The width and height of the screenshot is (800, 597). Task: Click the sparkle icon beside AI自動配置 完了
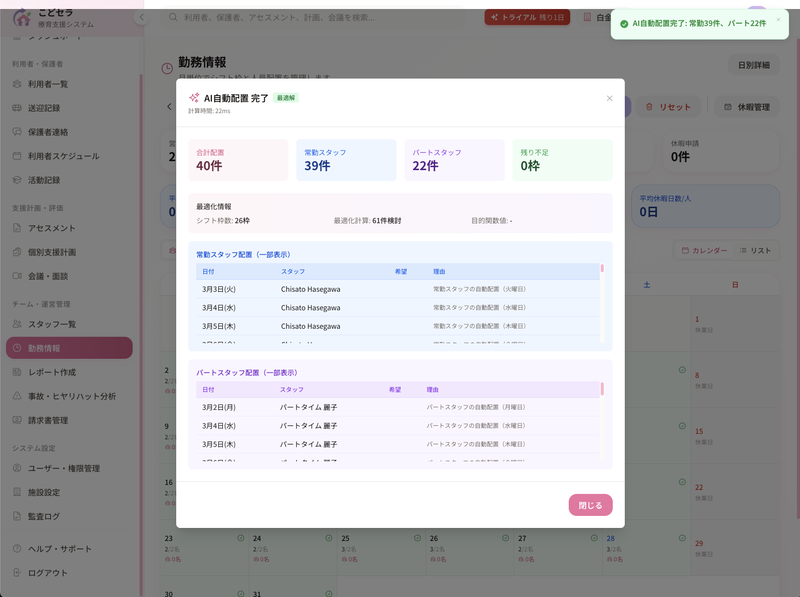pos(194,97)
